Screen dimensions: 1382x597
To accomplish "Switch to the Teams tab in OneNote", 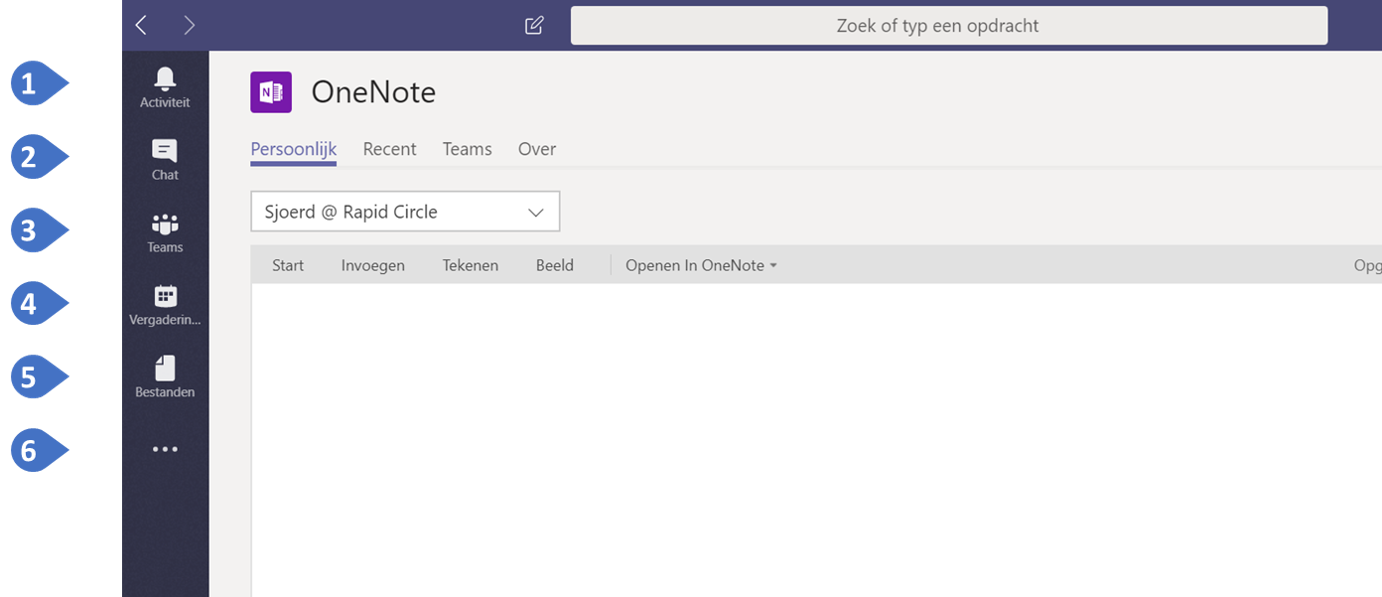I will (x=467, y=149).
